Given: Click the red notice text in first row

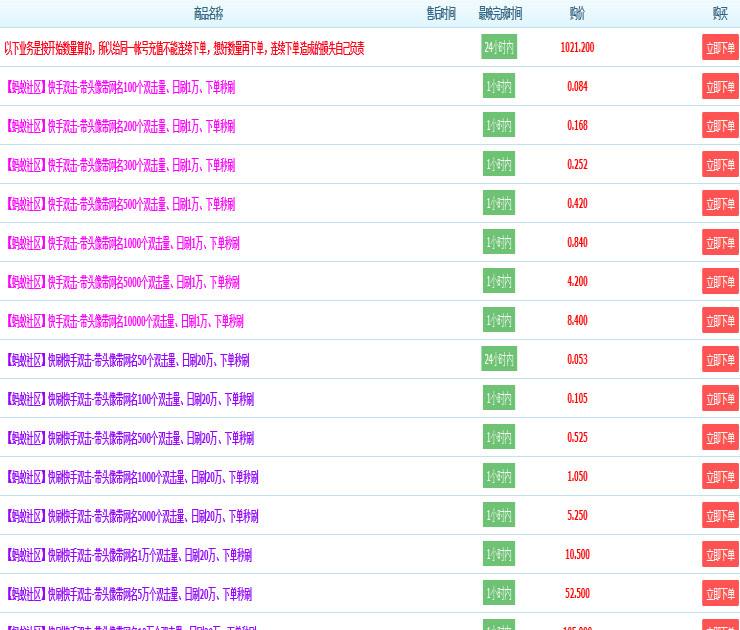Looking at the screenshot, I should pyautogui.click(x=184, y=48).
